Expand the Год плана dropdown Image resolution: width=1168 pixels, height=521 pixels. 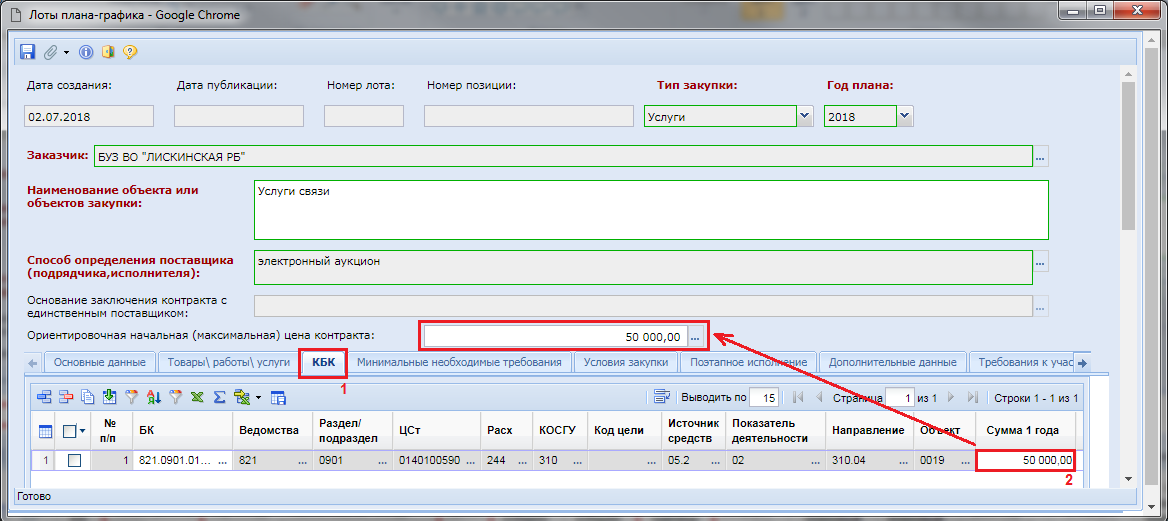coord(904,116)
